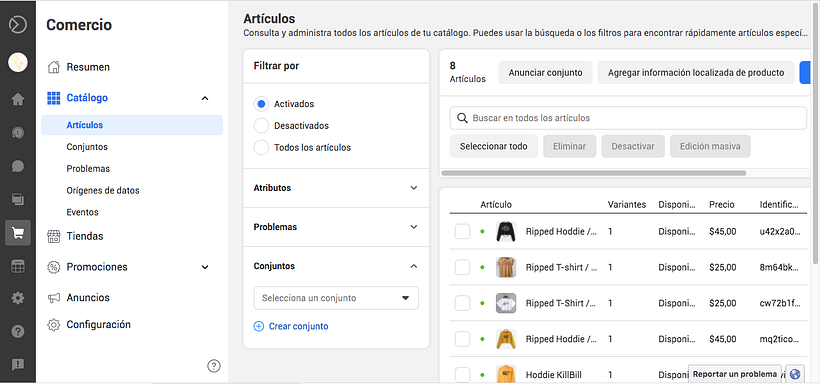This screenshot has height=384, width=820.
Task: Click the Seleccionar todo button
Action: coord(494,146)
